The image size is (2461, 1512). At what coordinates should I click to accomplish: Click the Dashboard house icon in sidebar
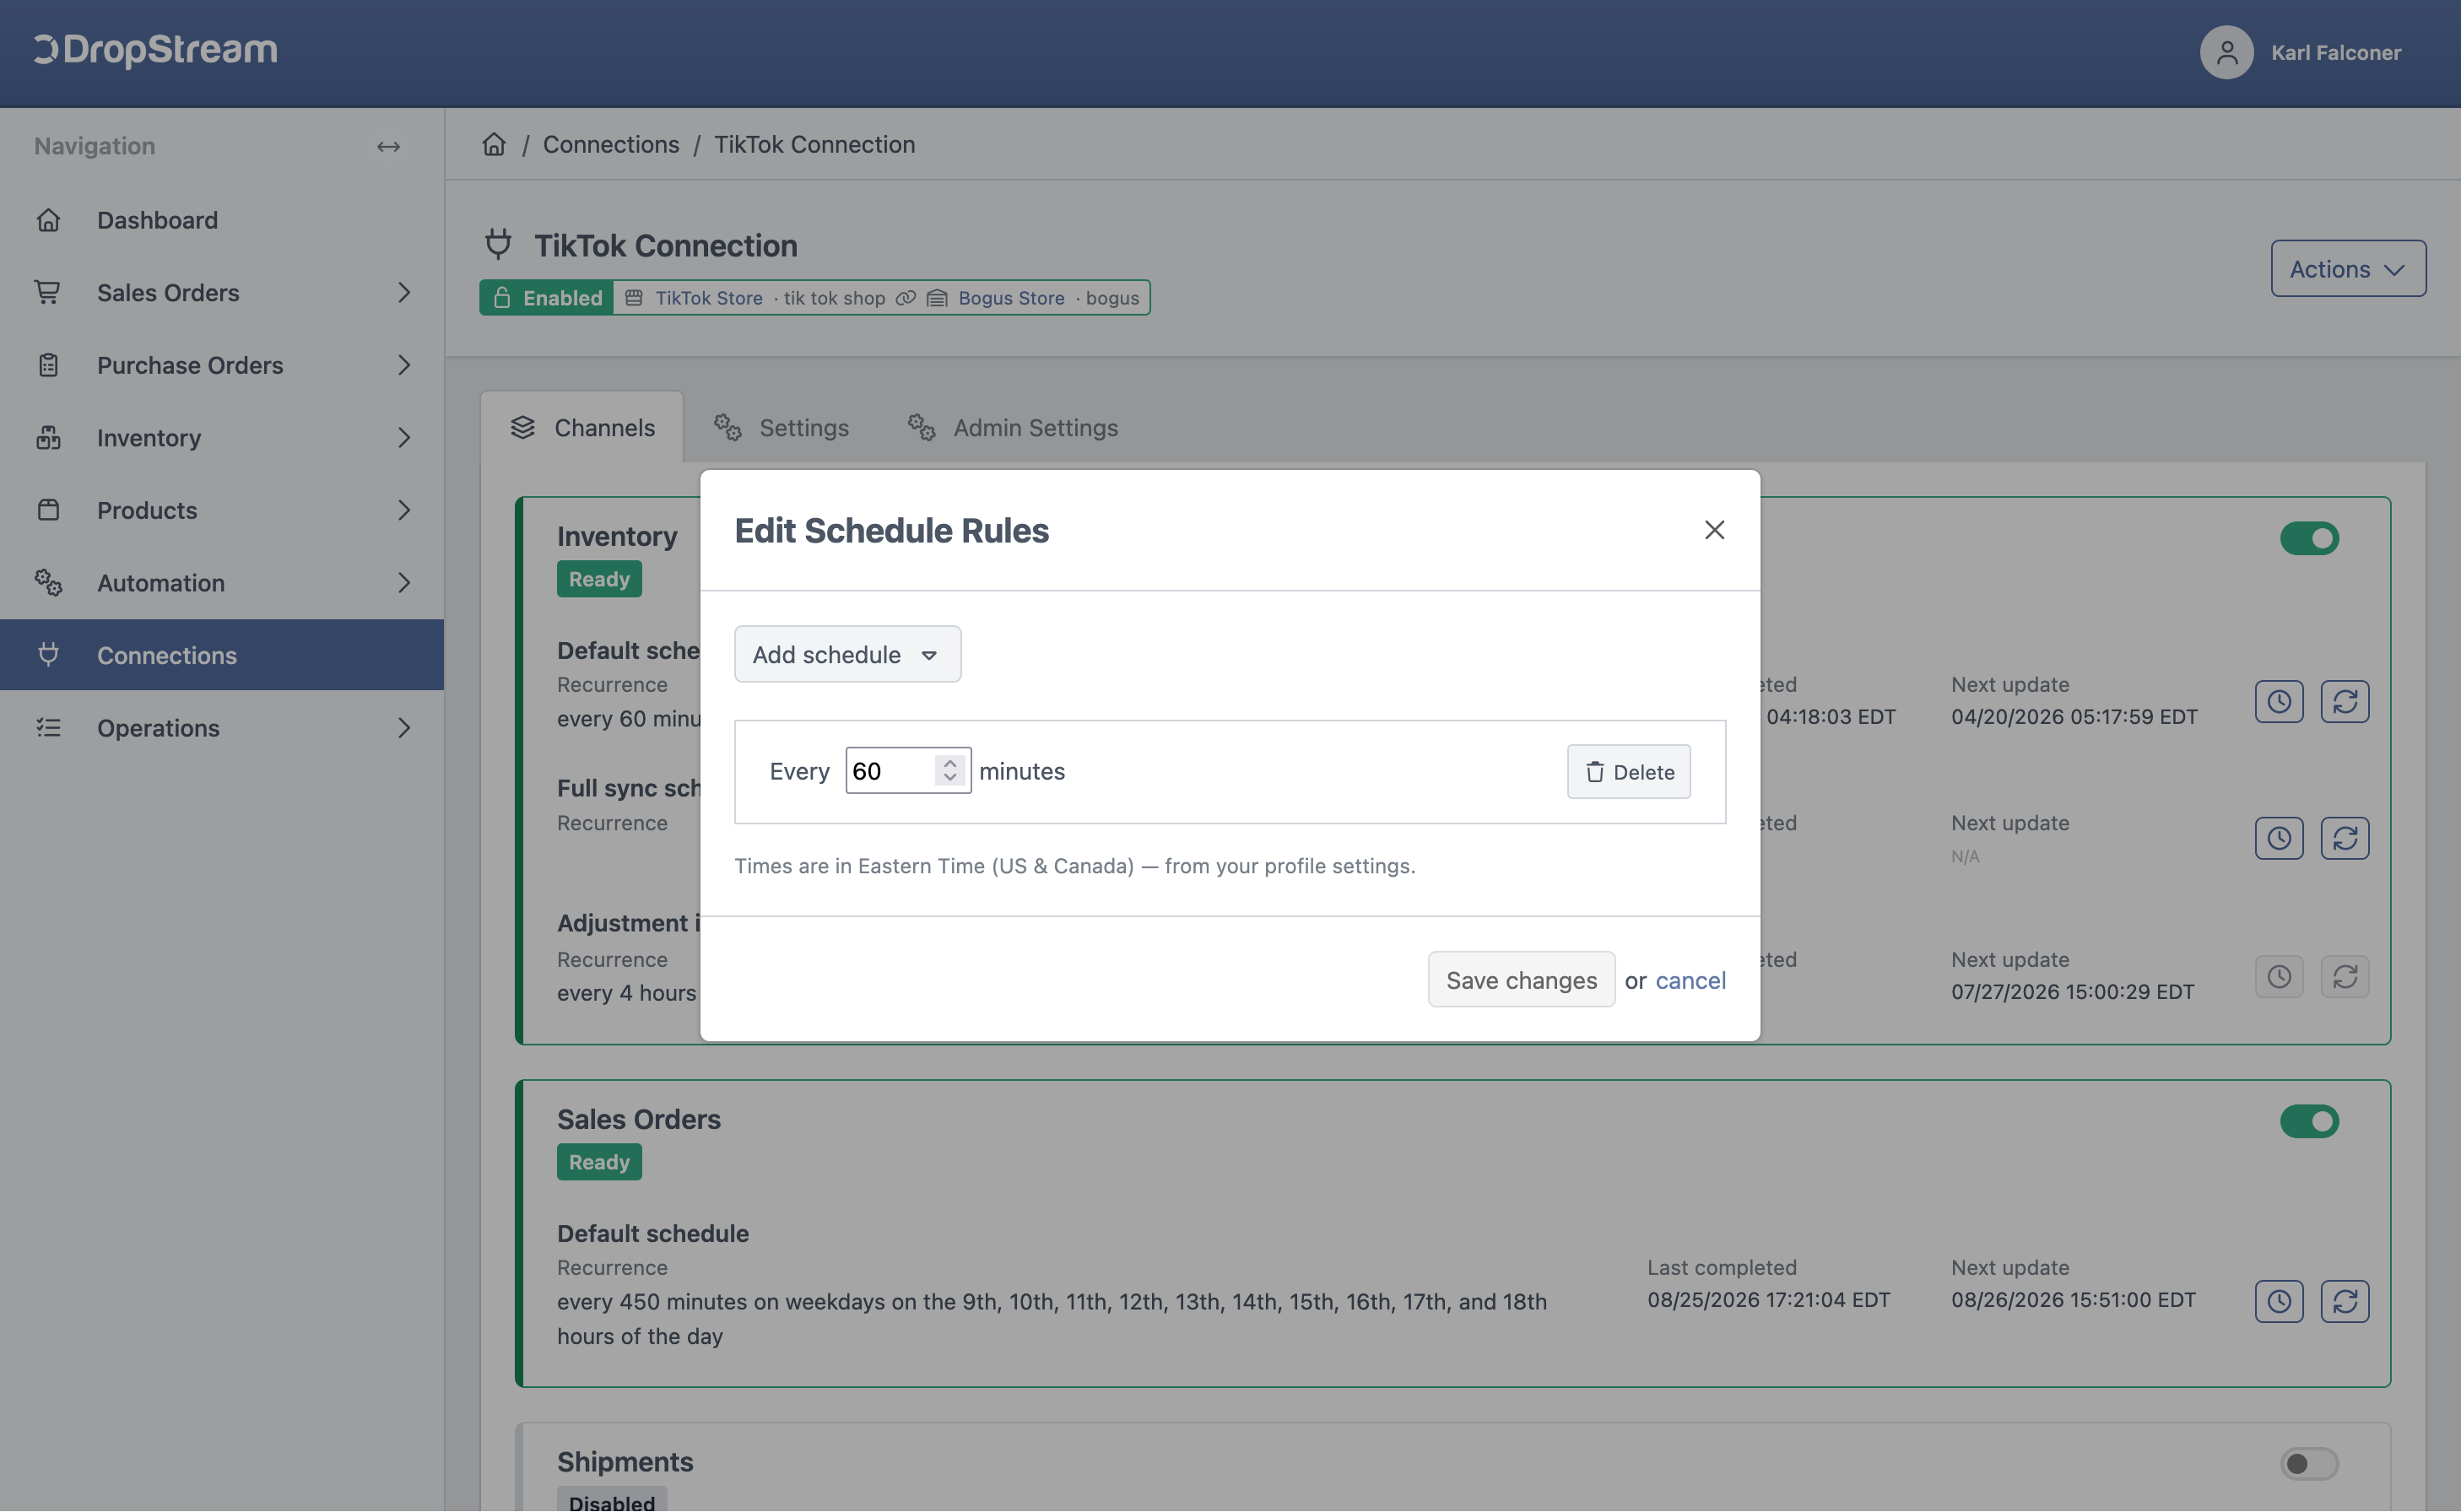(48, 220)
